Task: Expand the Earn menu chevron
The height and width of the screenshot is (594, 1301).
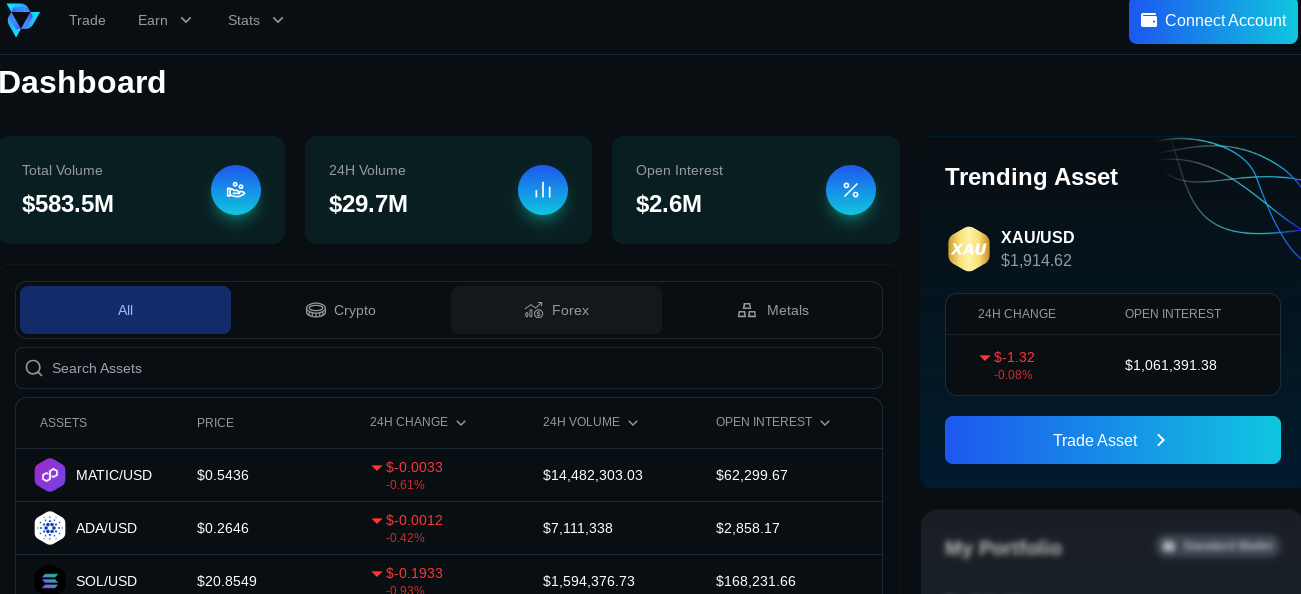Action: (186, 20)
